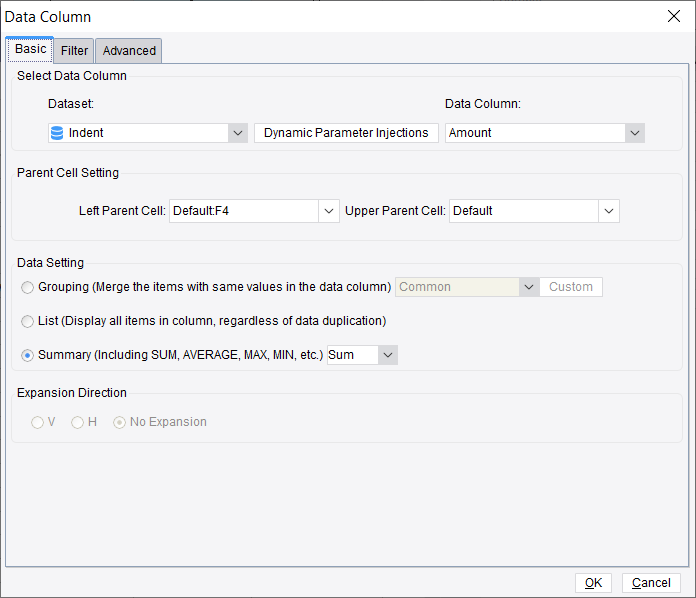Select the List radio button
Image resolution: width=696 pixels, height=598 pixels.
tap(28, 321)
